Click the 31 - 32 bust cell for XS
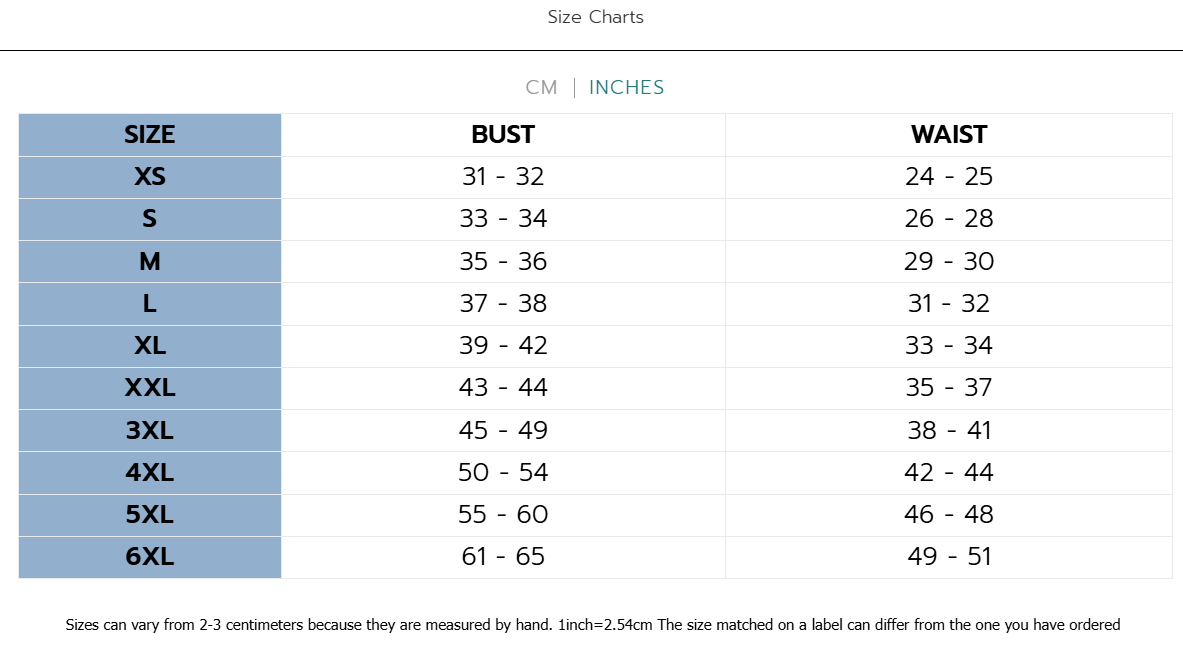 [503, 177]
